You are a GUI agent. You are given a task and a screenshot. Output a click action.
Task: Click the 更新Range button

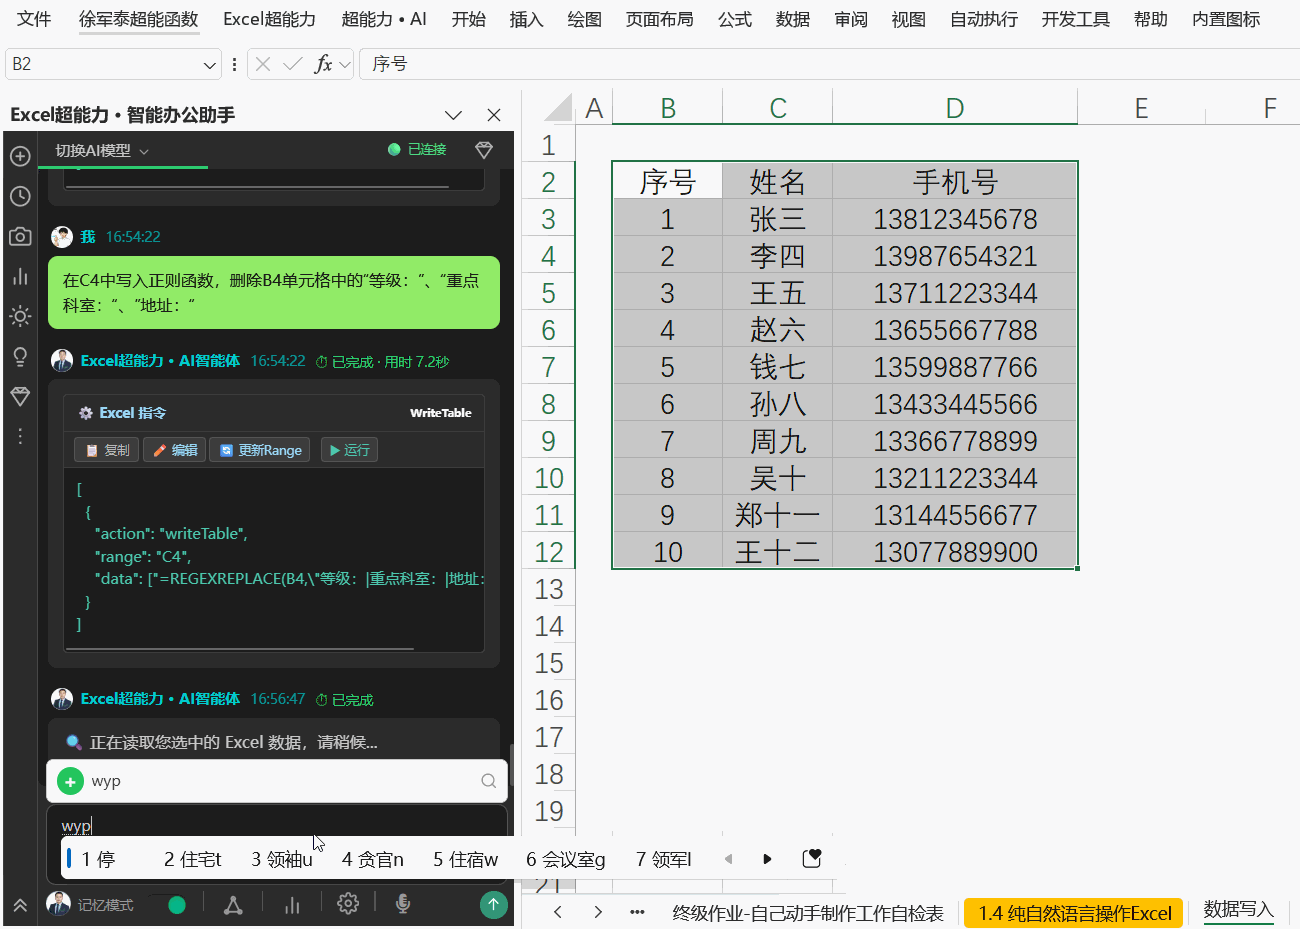coord(260,450)
